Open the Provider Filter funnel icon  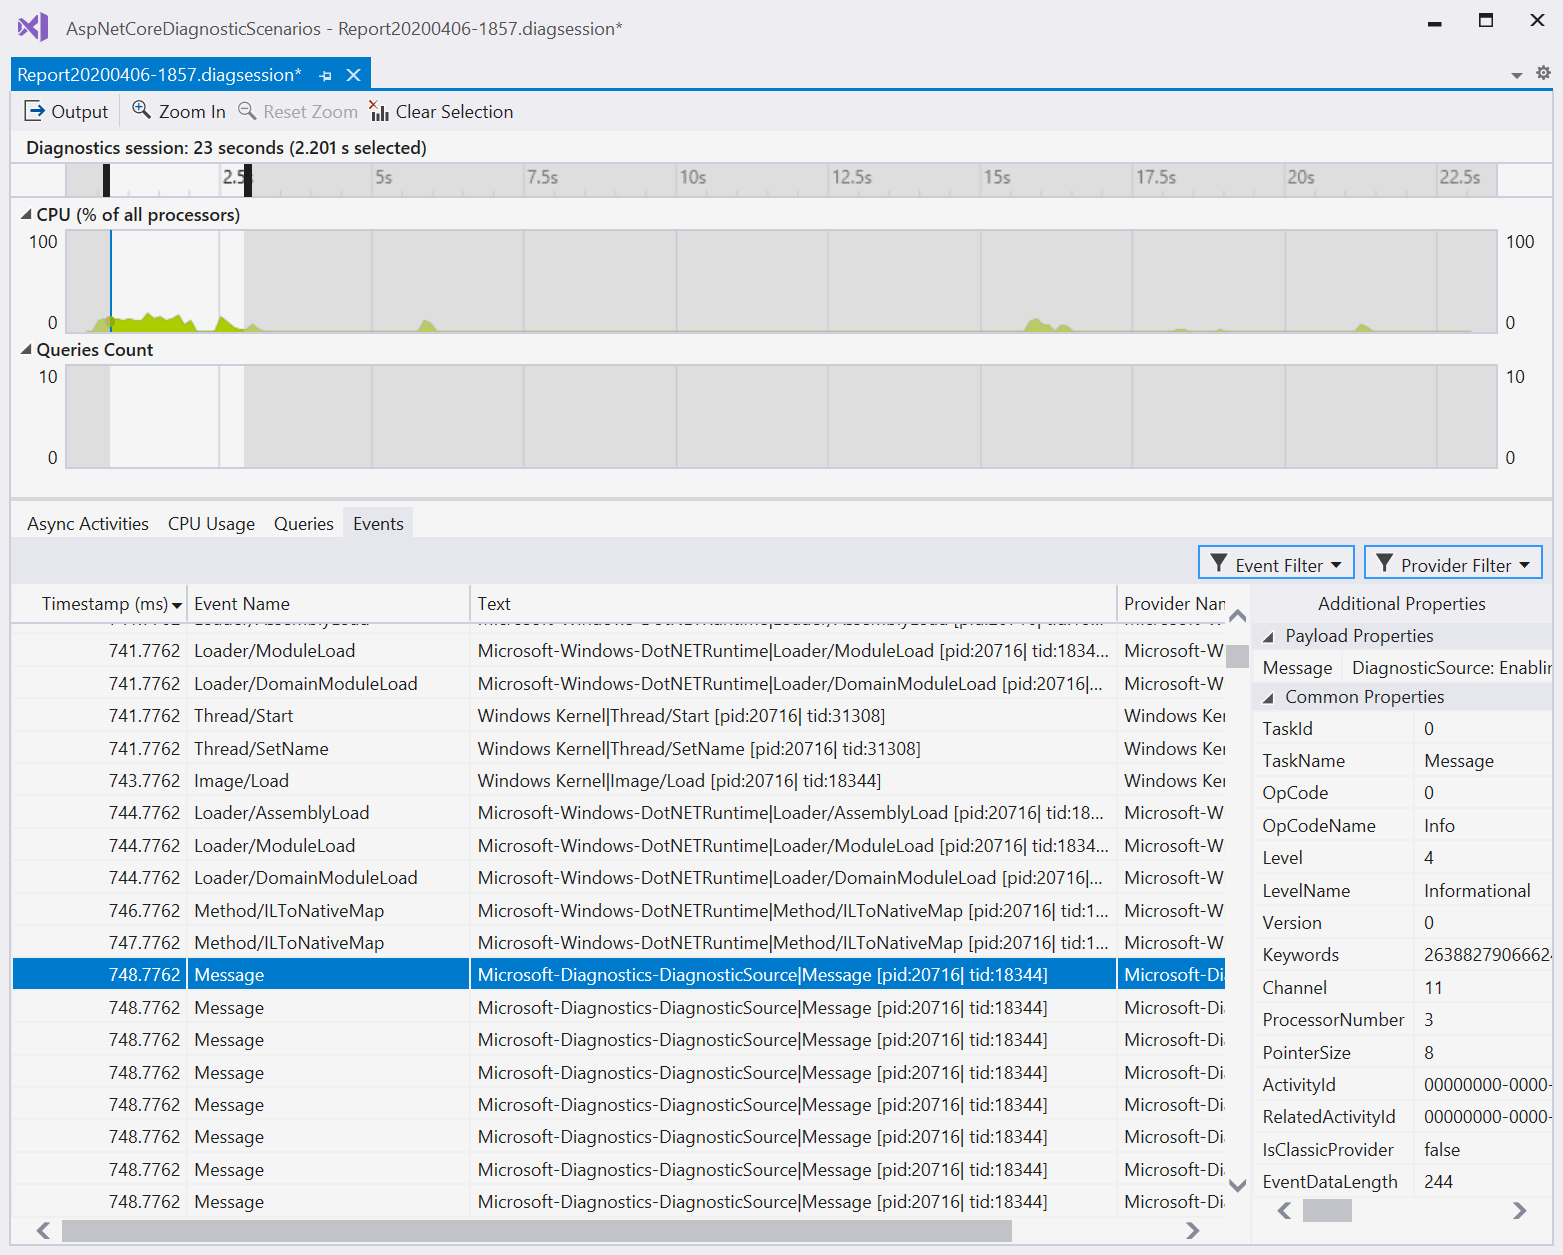click(1385, 563)
